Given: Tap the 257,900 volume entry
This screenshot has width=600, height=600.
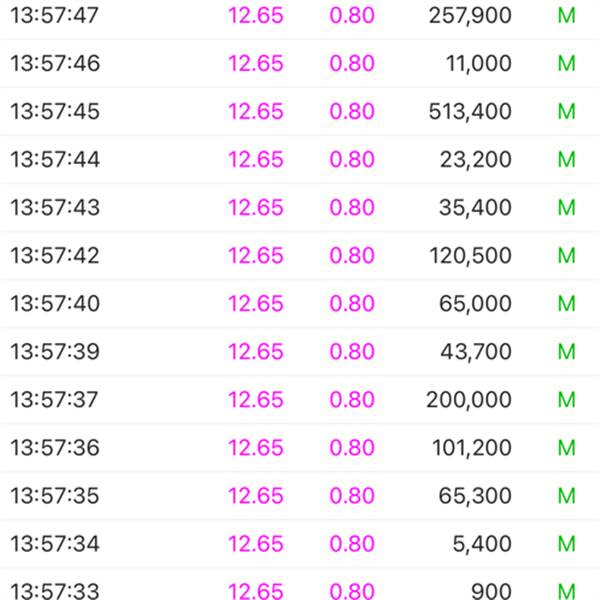Looking at the screenshot, I should 470,16.
